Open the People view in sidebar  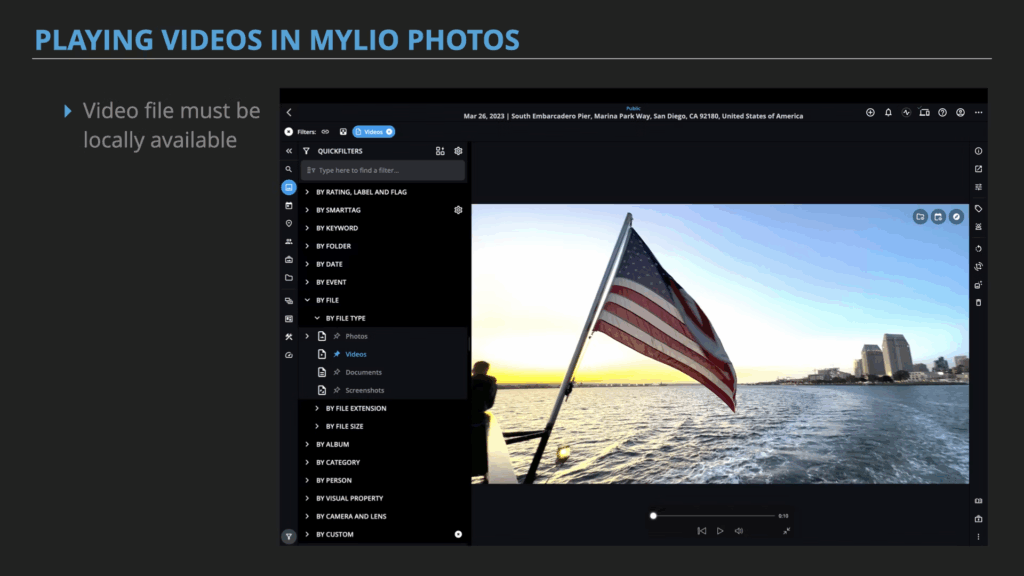[289, 242]
